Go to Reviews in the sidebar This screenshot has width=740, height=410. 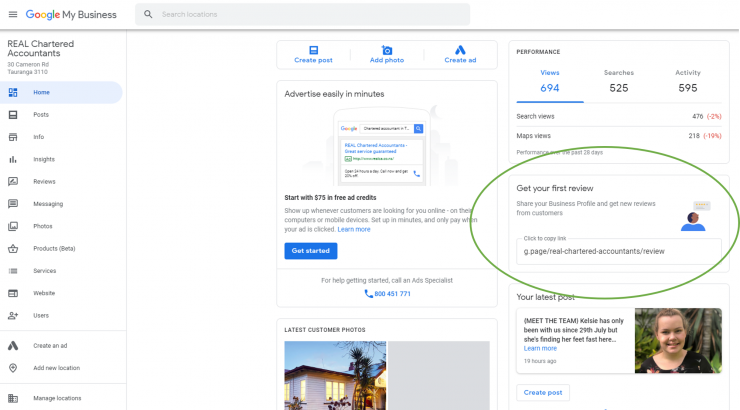[44, 182]
